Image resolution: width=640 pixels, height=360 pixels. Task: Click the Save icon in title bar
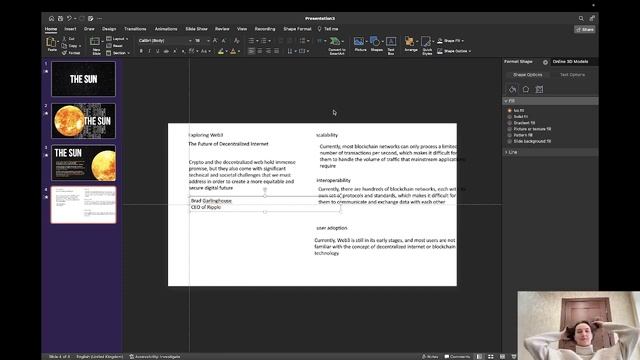(x=60, y=18)
